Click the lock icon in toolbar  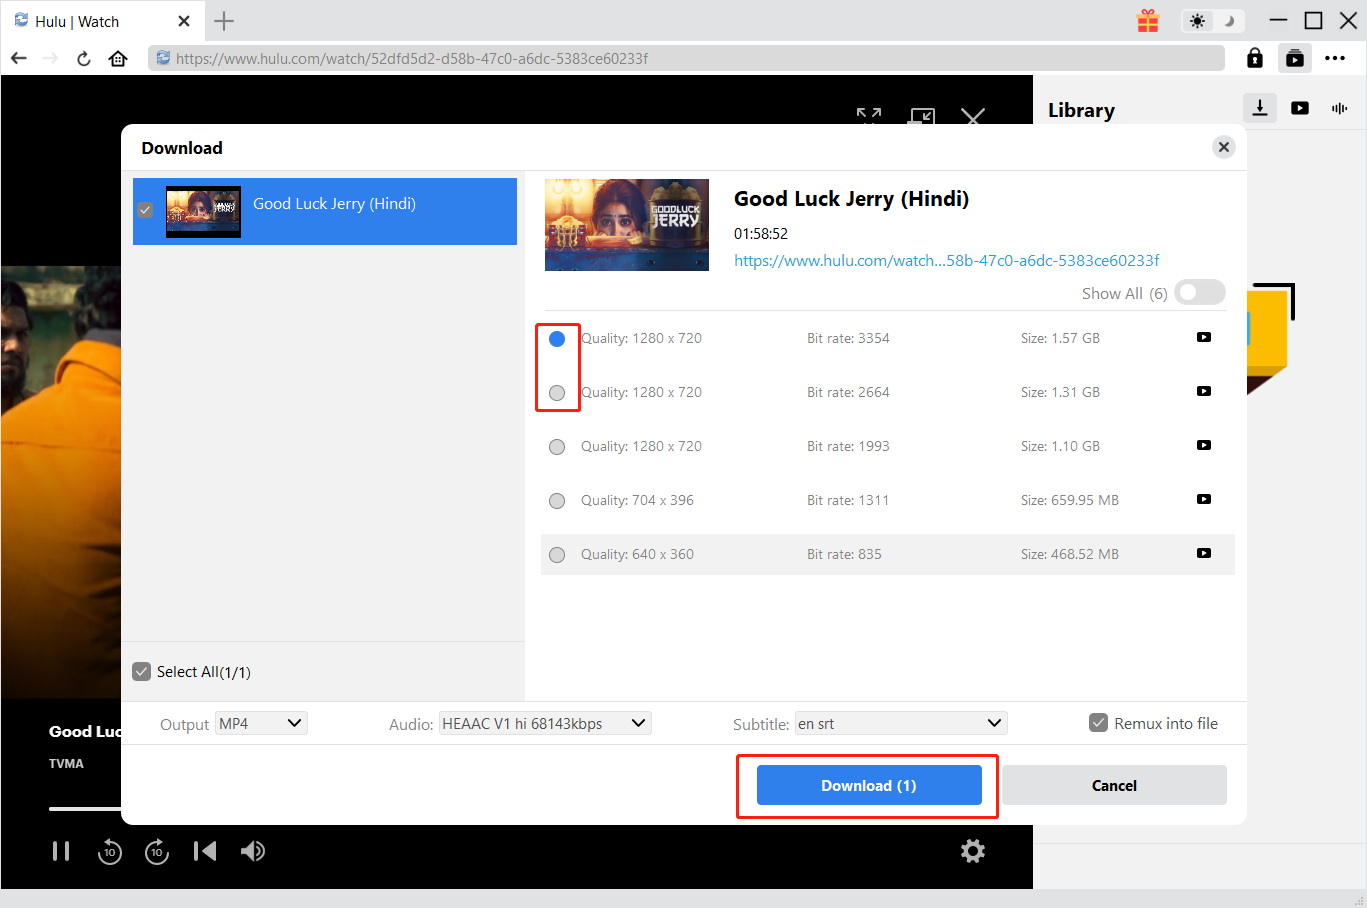click(x=1254, y=58)
